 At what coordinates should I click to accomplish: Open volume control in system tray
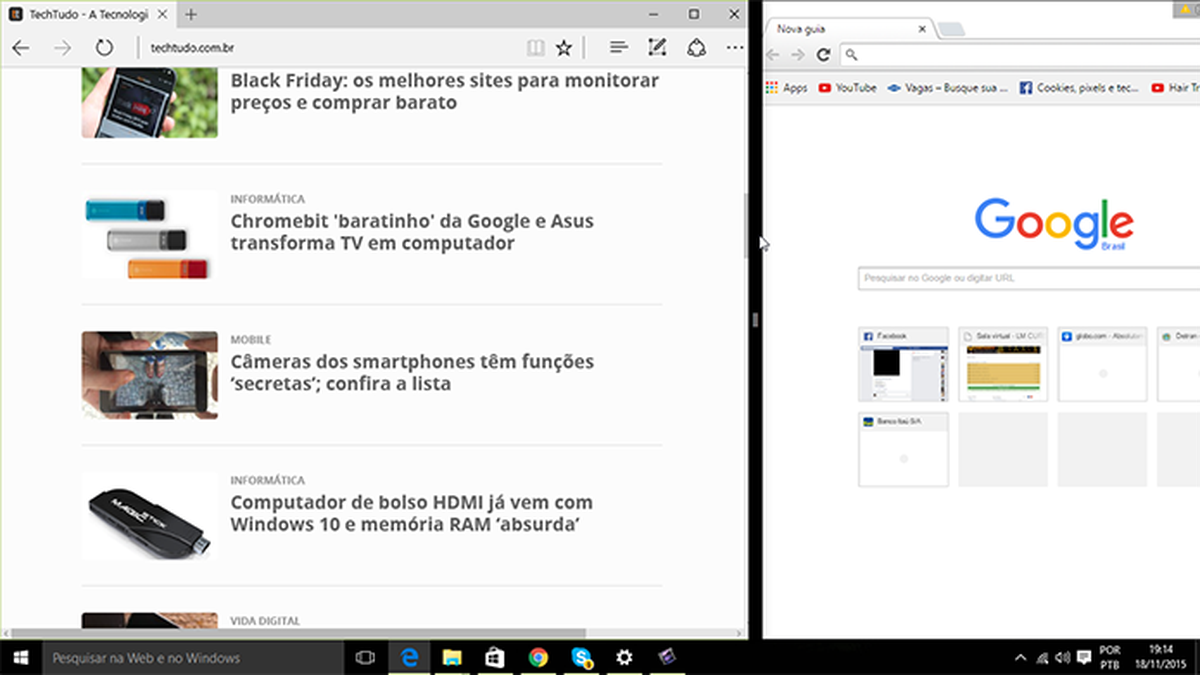tap(1062, 657)
